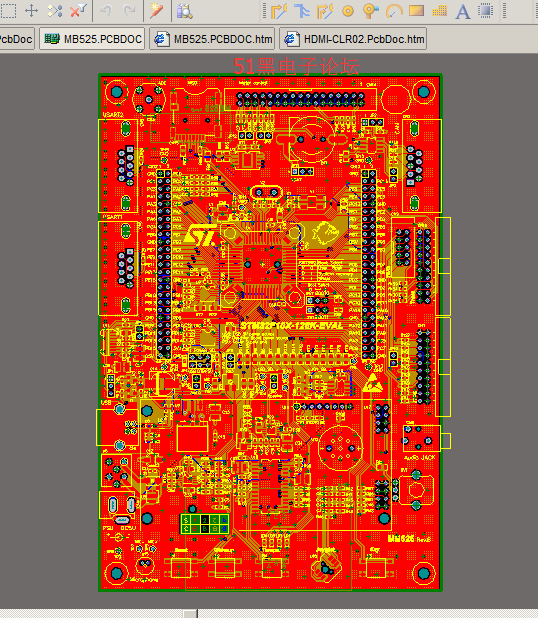Activate the Place Polygon Pour tool

pyautogui.click(x=439, y=11)
